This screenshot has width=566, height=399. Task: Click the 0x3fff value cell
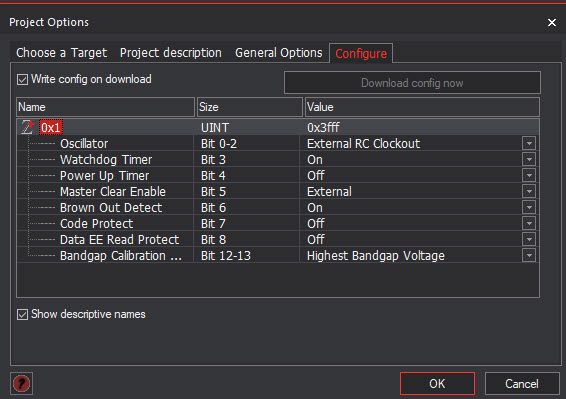pyautogui.click(x=323, y=127)
